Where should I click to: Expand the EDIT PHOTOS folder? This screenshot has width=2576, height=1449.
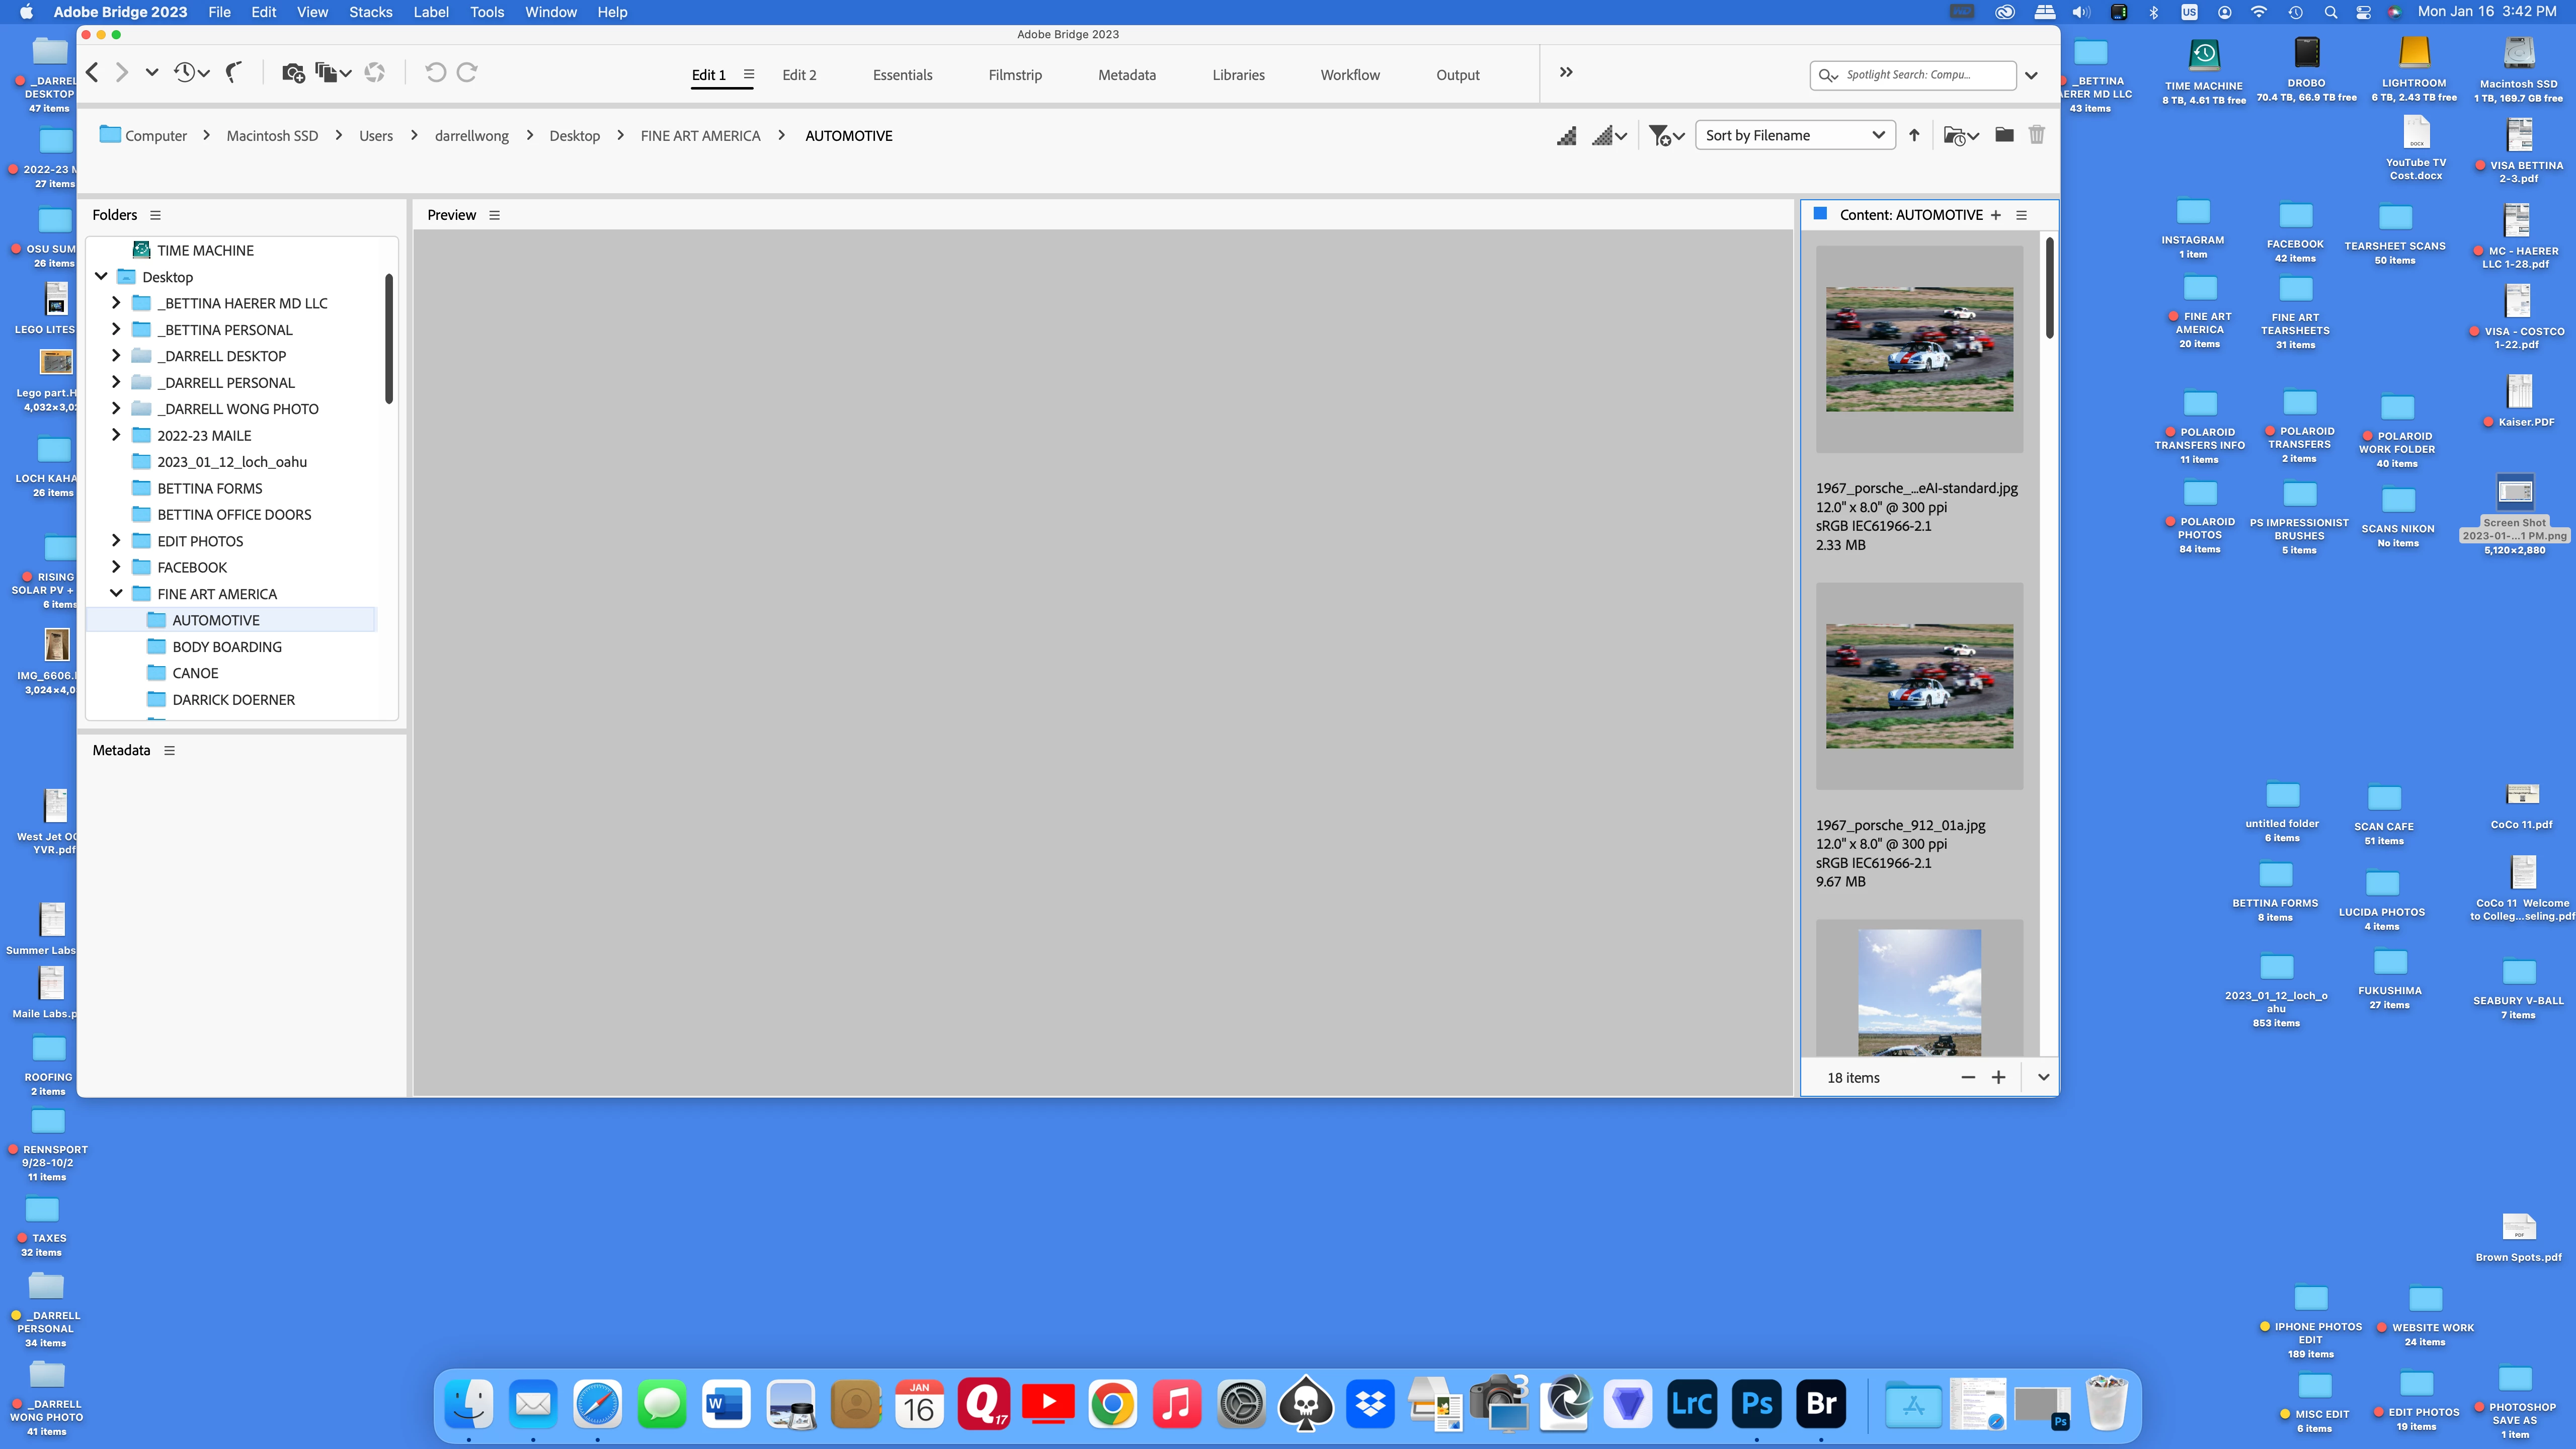click(116, 541)
